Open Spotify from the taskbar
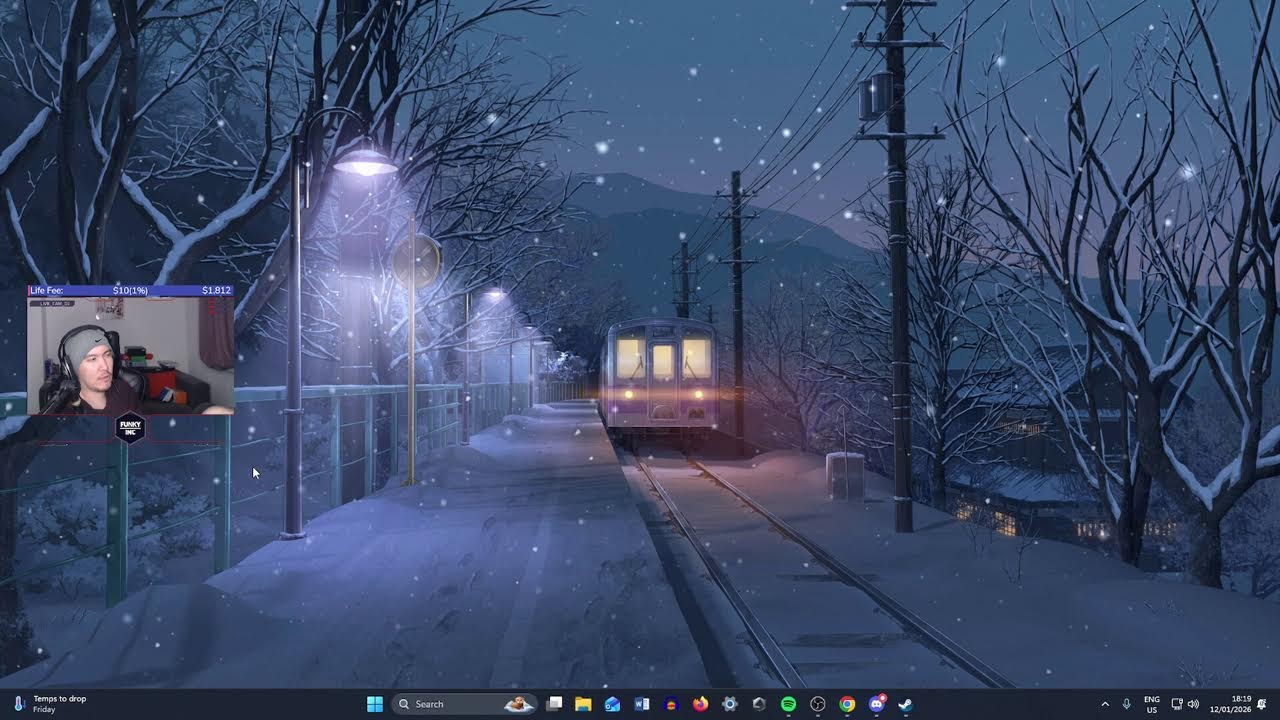The image size is (1280, 720). [788, 704]
